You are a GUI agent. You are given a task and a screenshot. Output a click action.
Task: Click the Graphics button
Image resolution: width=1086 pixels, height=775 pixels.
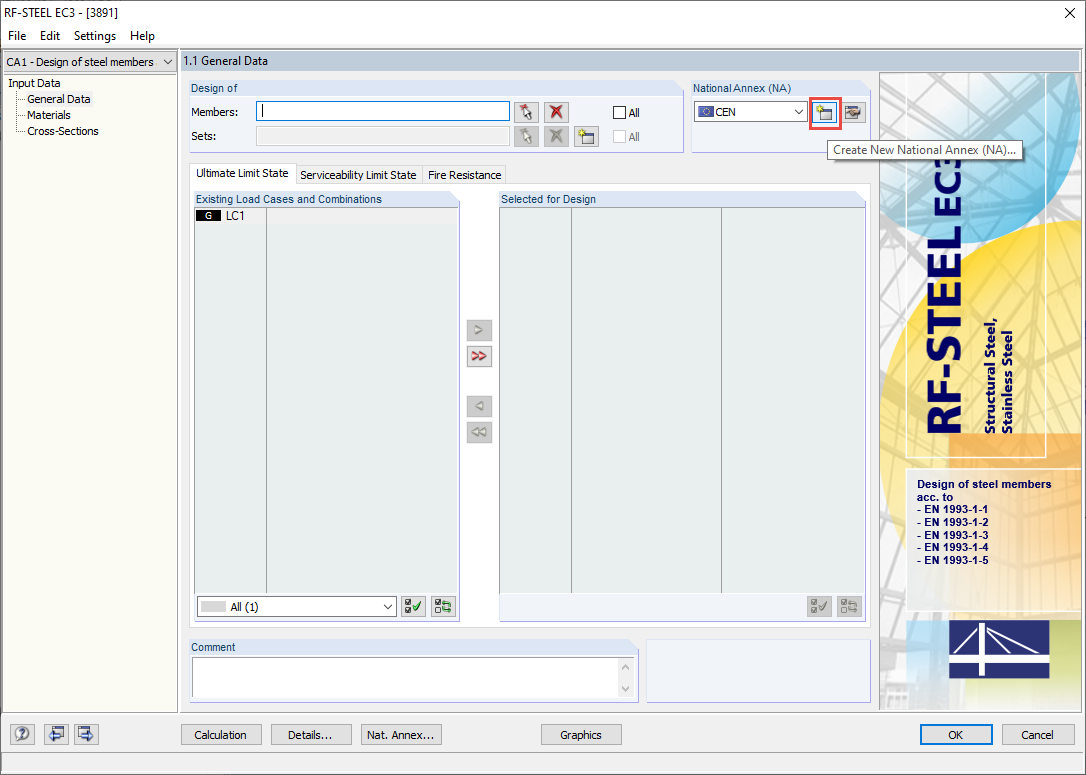pyautogui.click(x=580, y=735)
